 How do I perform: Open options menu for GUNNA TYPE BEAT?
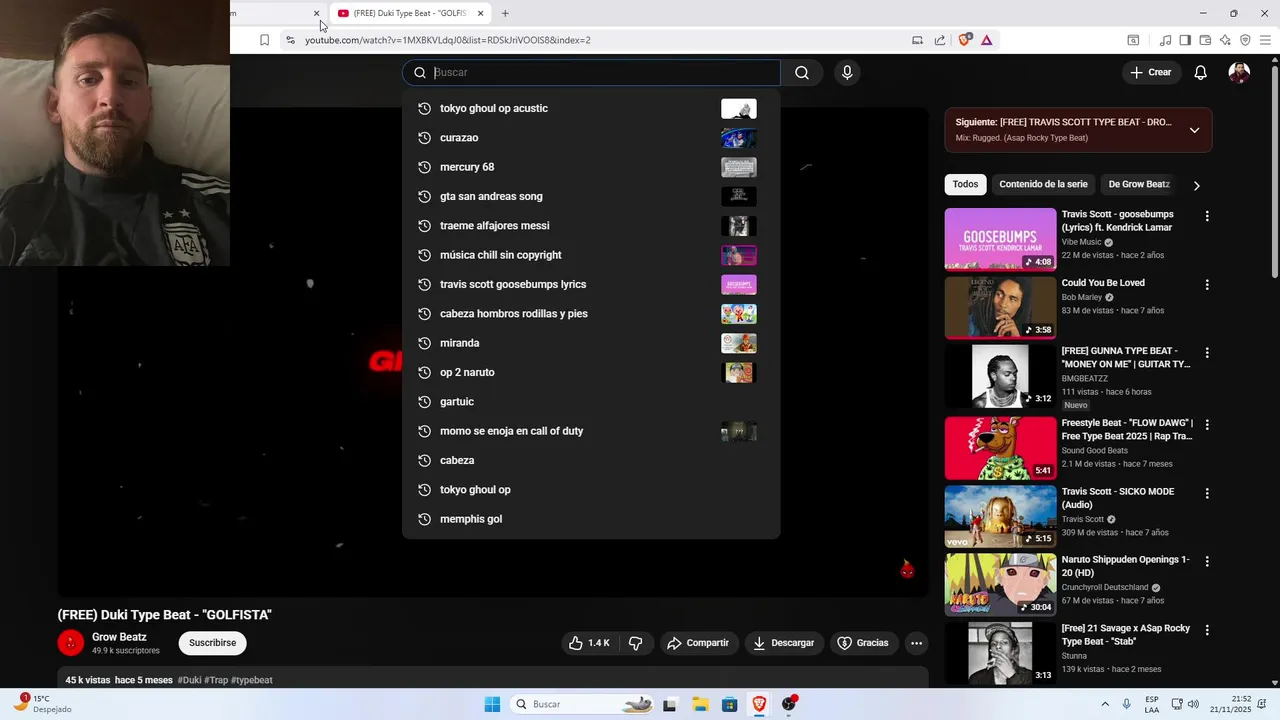1207,353
